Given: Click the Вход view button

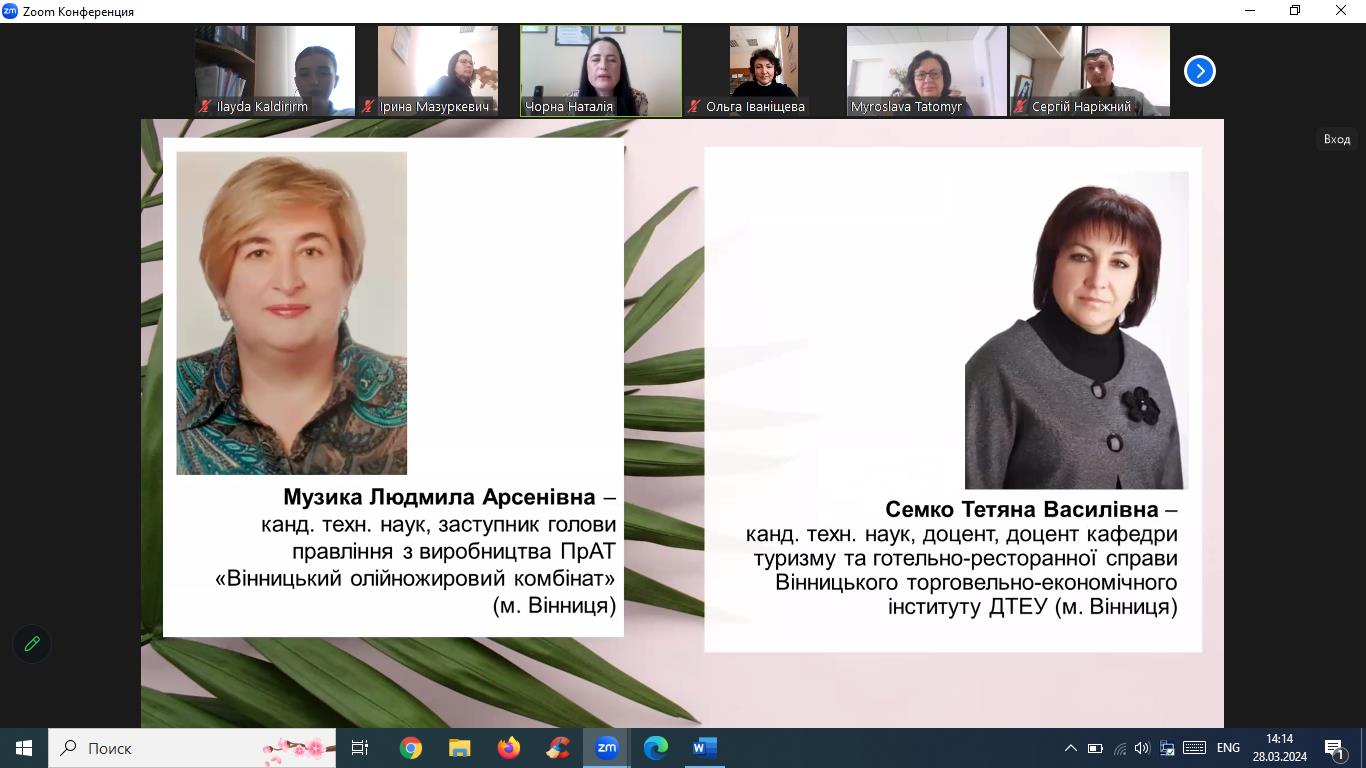Looking at the screenshot, I should [1337, 139].
